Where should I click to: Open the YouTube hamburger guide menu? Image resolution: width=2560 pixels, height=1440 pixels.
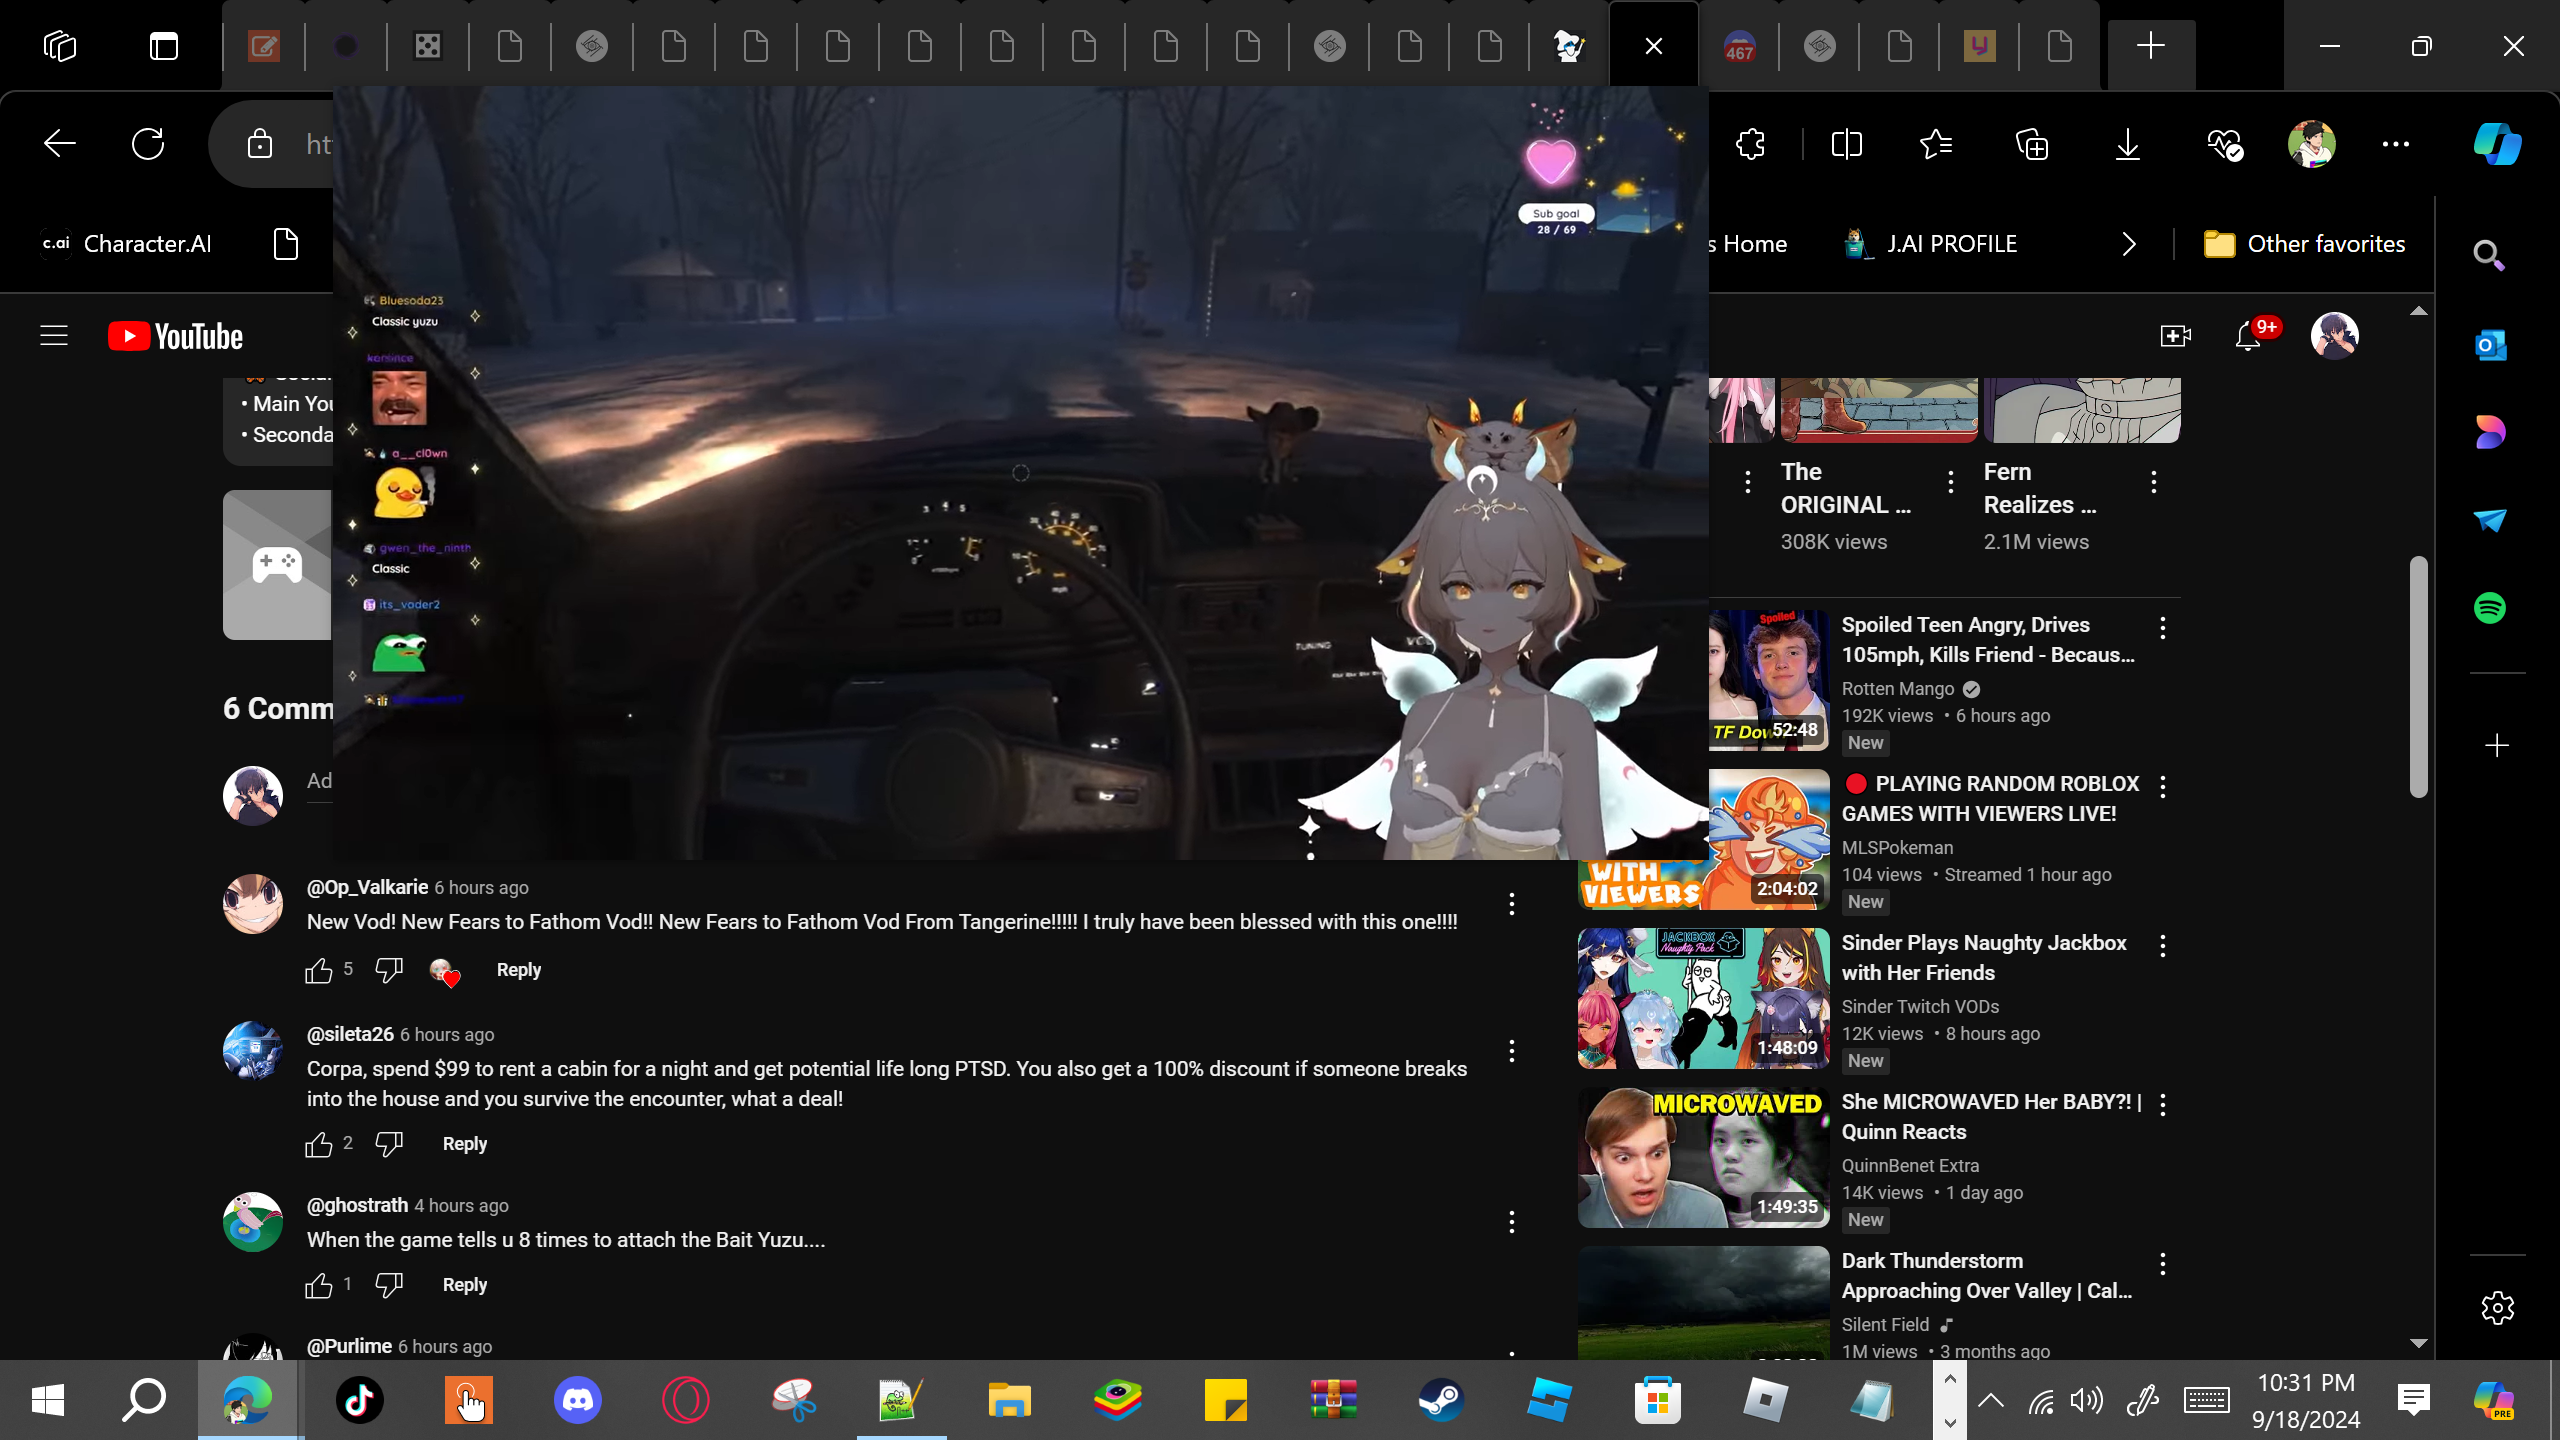[x=54, y=336]
